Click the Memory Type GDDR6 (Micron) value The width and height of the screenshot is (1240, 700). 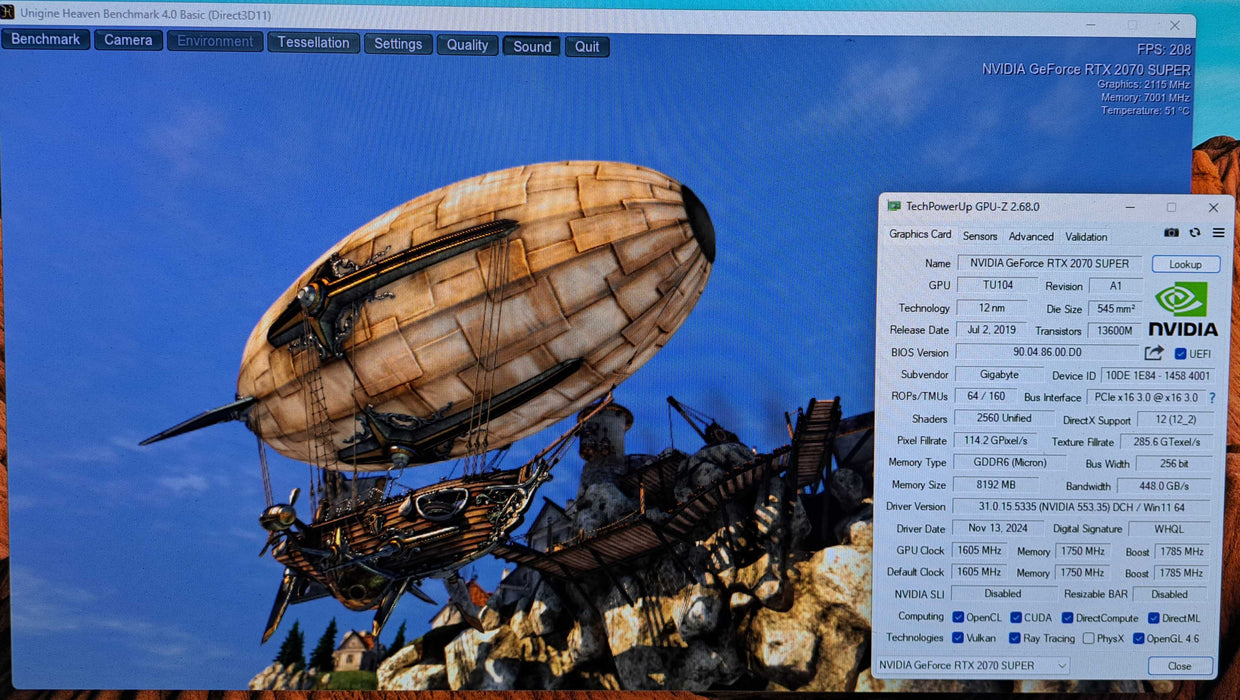(1009, 463)
